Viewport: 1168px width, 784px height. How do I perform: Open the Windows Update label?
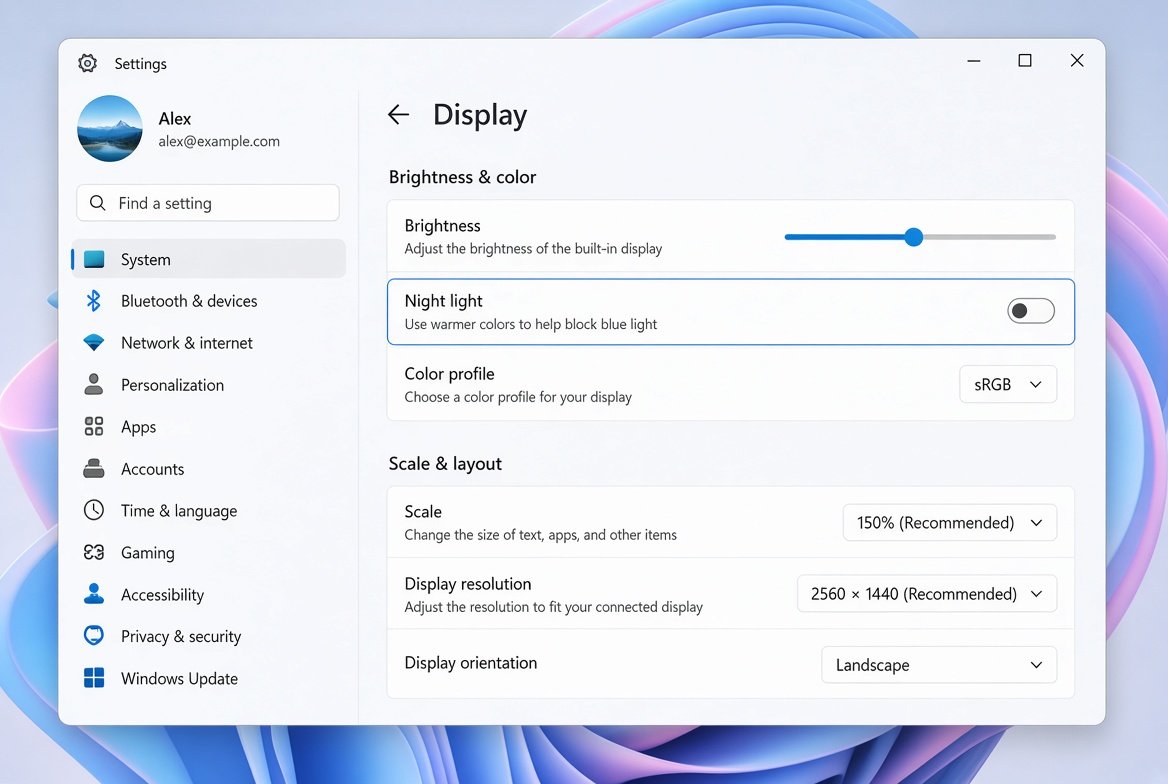pos(180,678)
